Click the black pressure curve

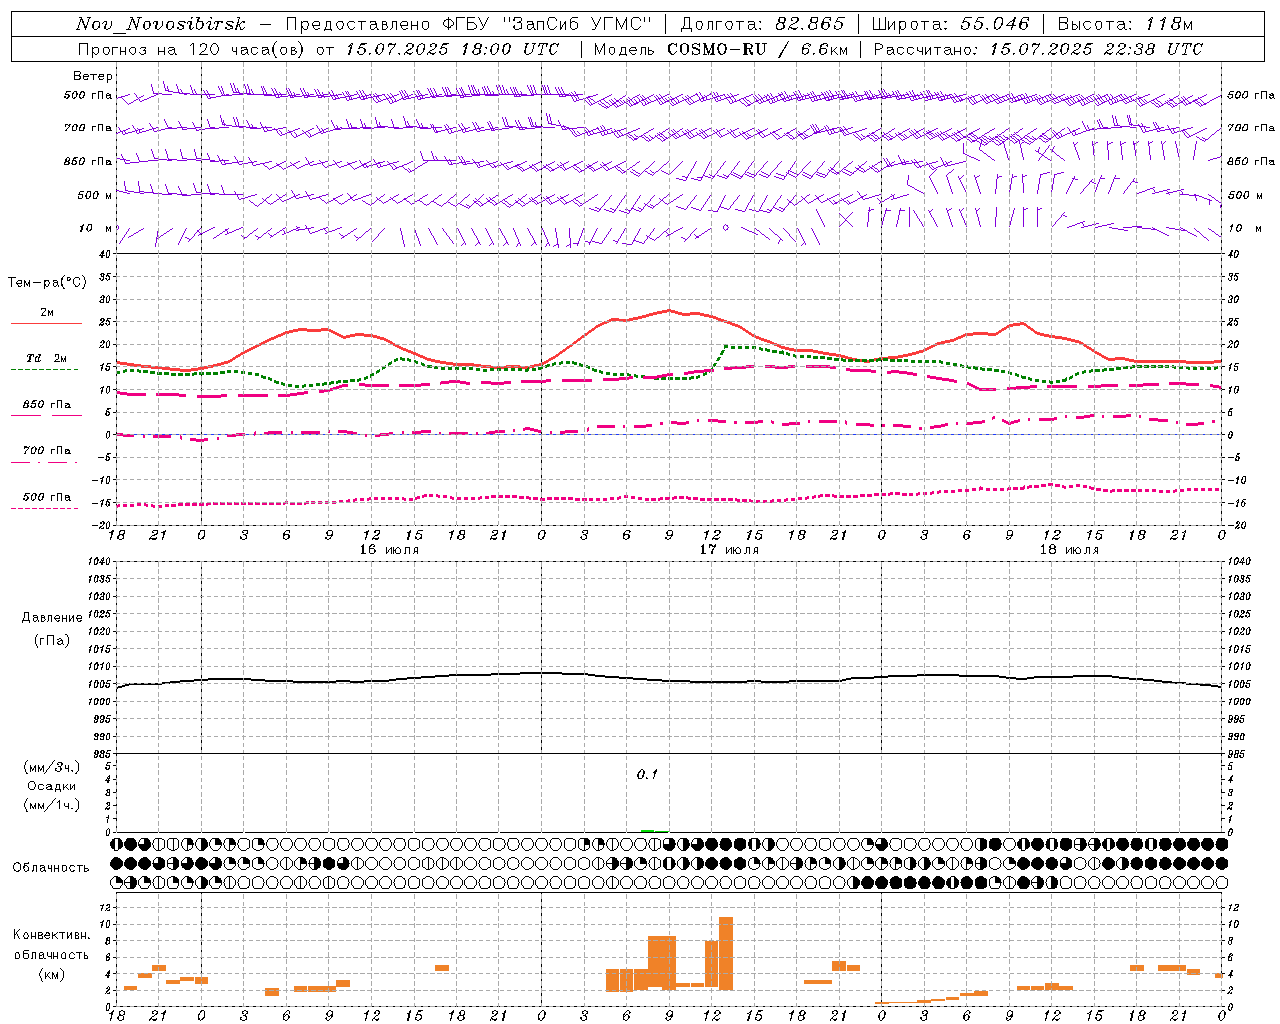(x=670, y=680)
